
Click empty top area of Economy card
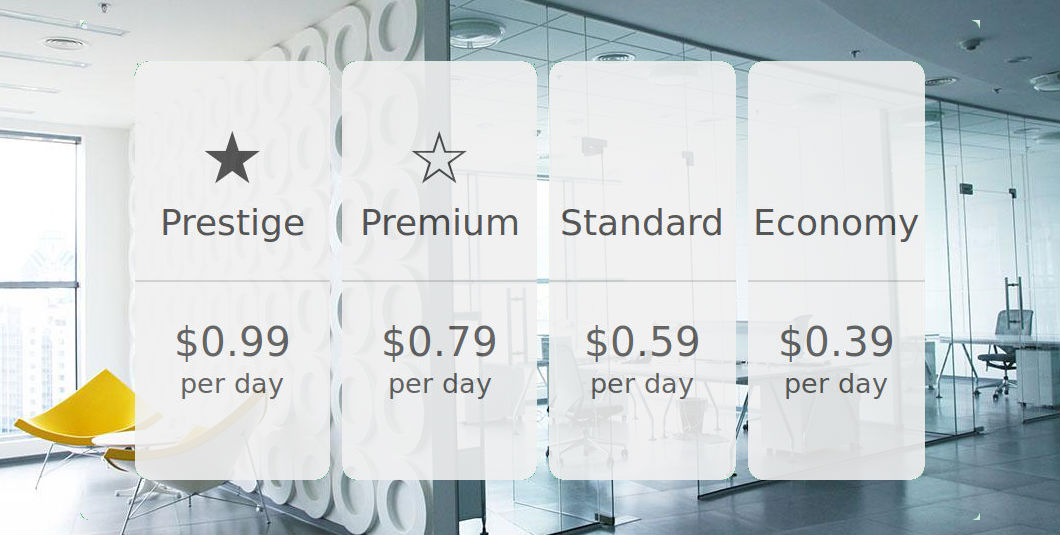tap(836, 129)
